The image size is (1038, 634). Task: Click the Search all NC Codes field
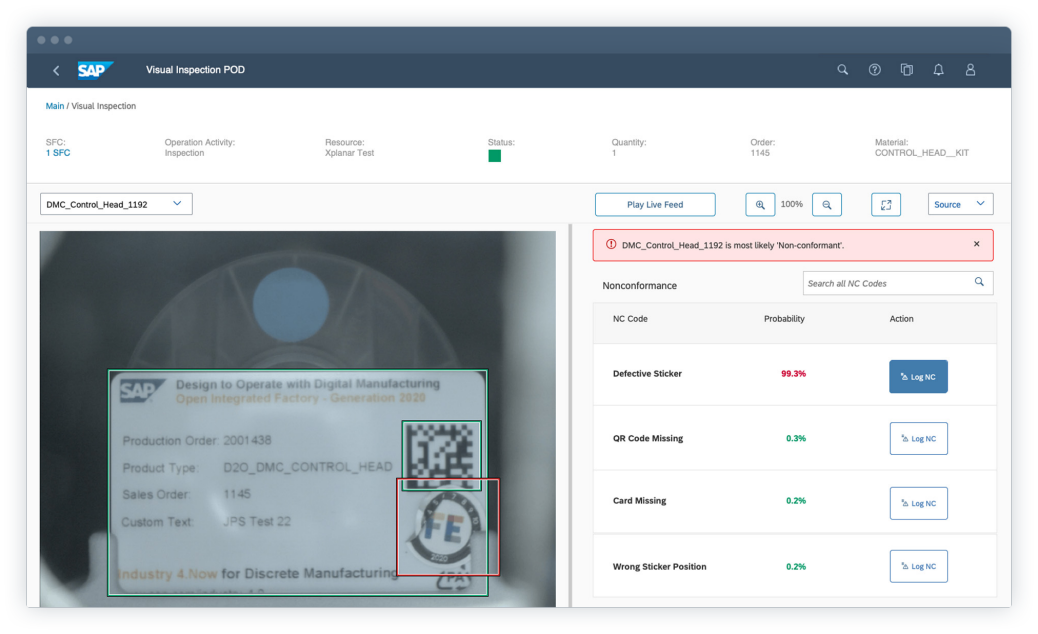(x=888, y=283)
